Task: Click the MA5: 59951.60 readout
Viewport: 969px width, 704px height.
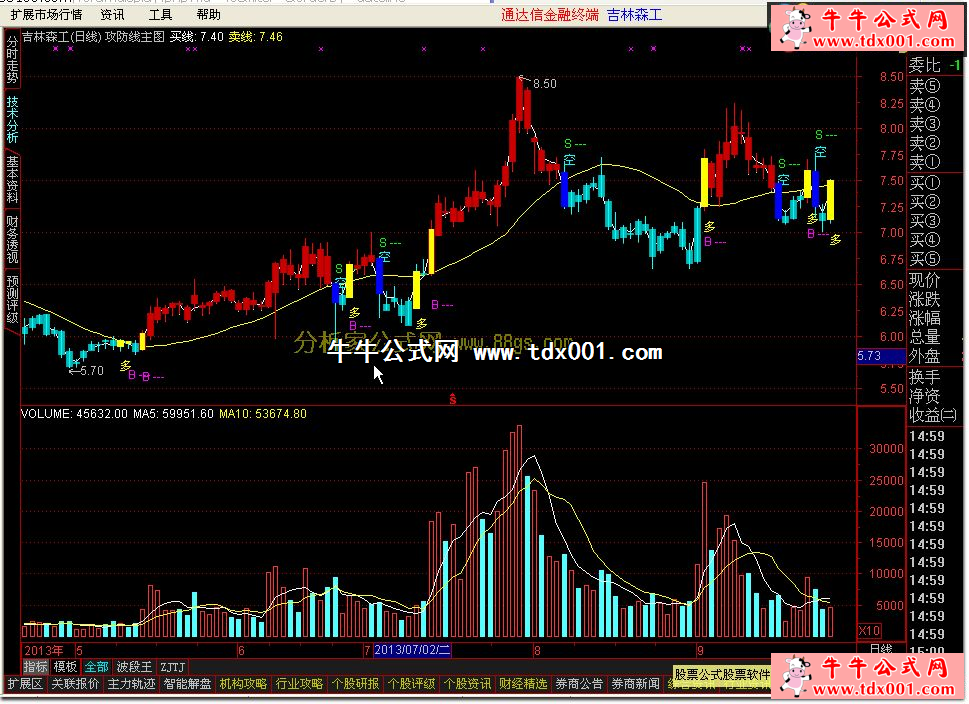Action: 173,413
